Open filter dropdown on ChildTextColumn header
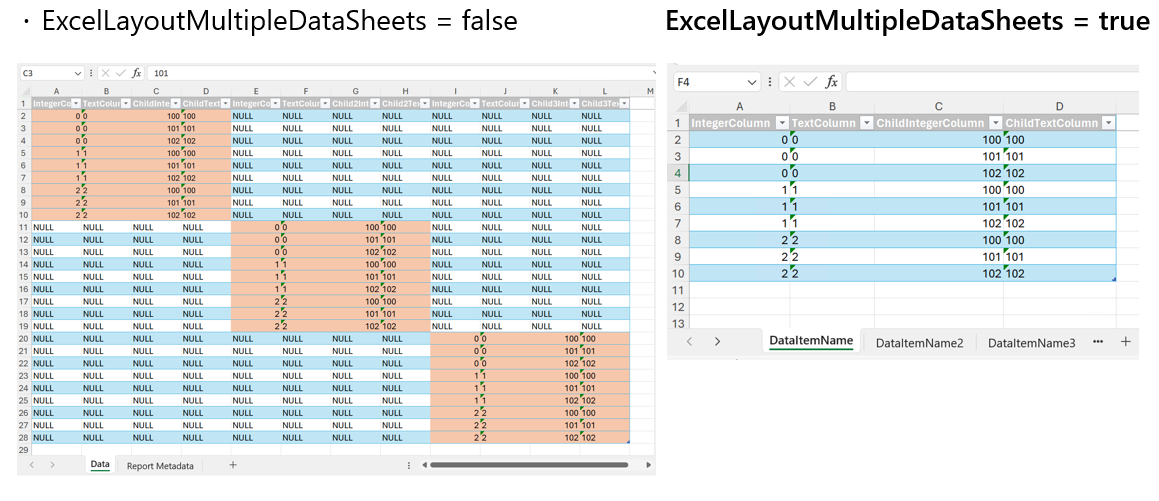 pos(1107,123)
